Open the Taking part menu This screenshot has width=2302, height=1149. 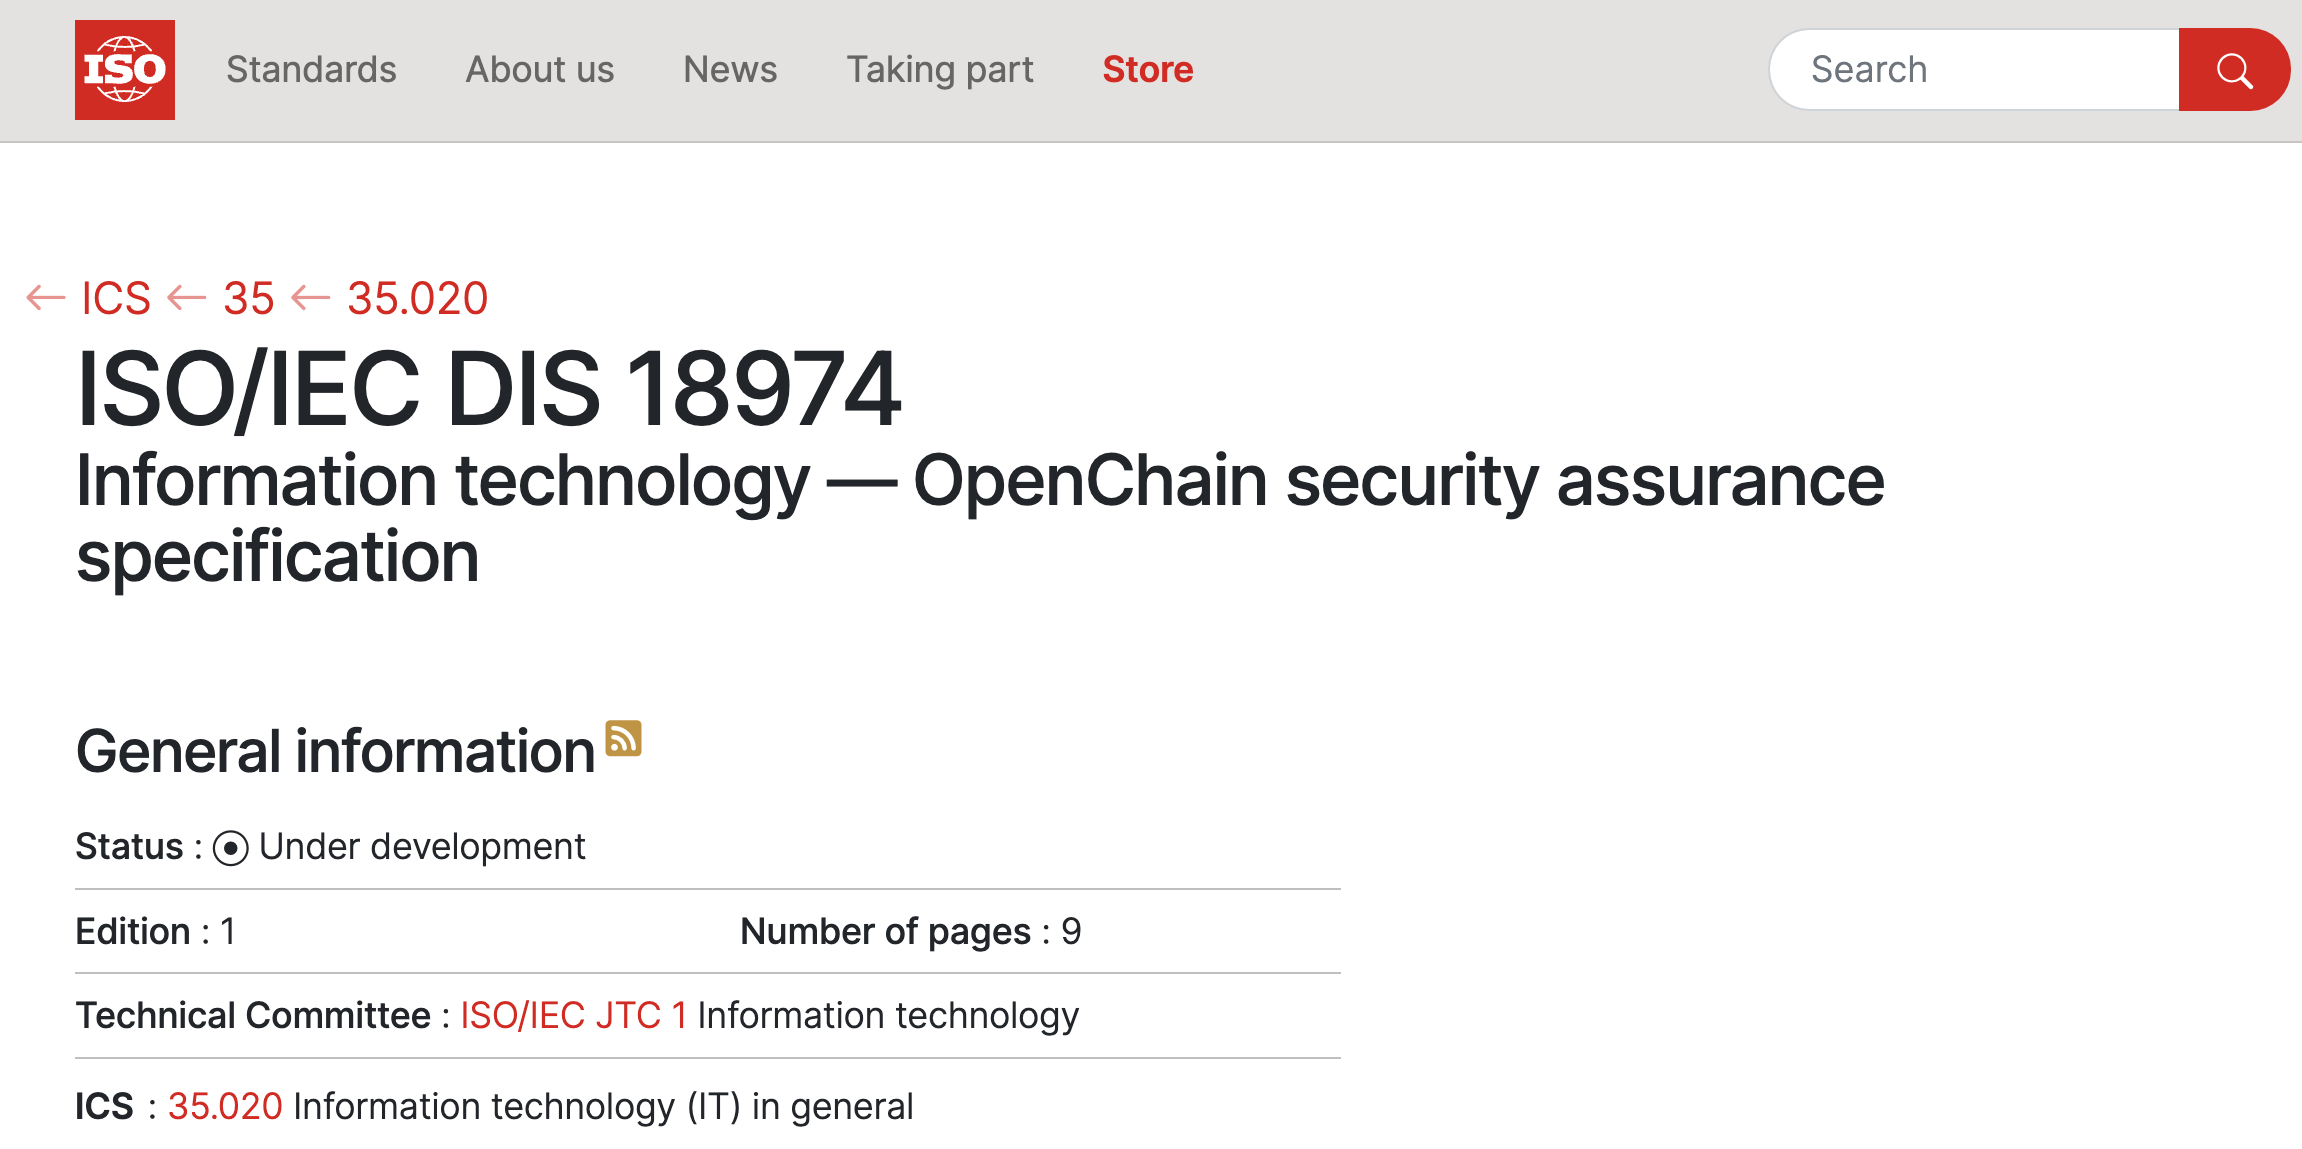pyautogui.click(x=940, y=70)
